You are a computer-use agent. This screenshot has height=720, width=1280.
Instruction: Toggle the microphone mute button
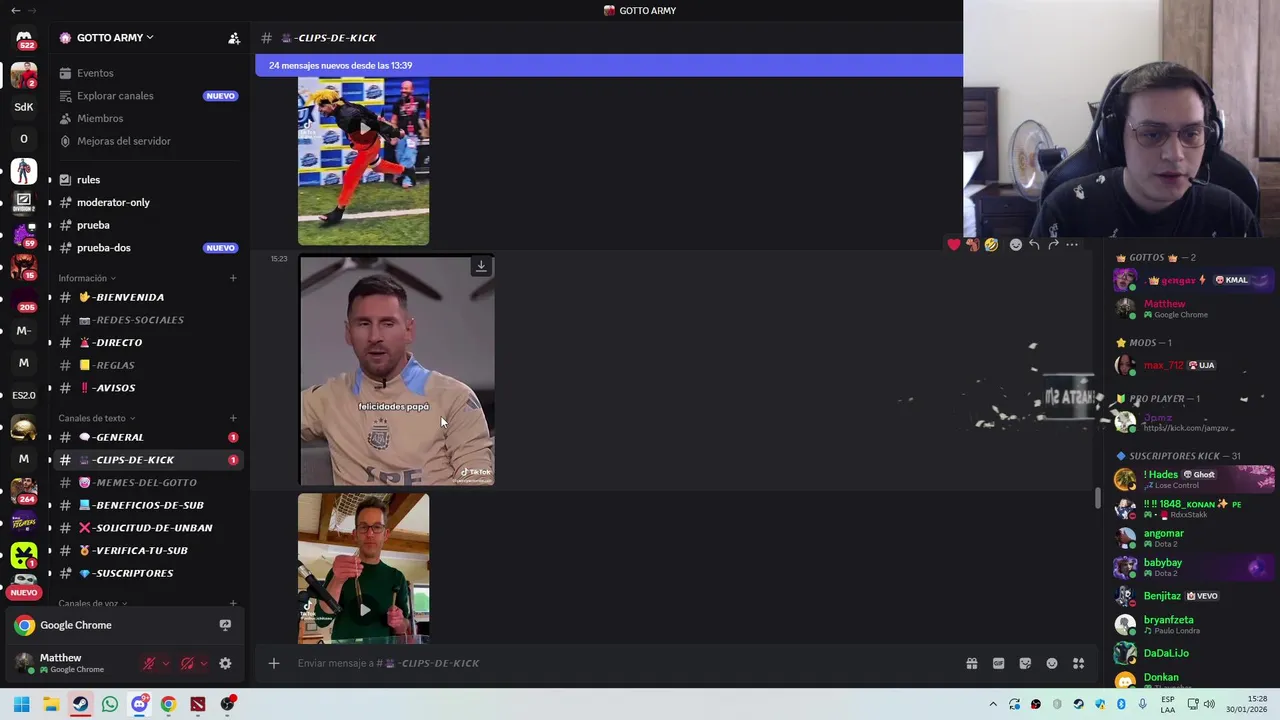(x=149, y=663)
